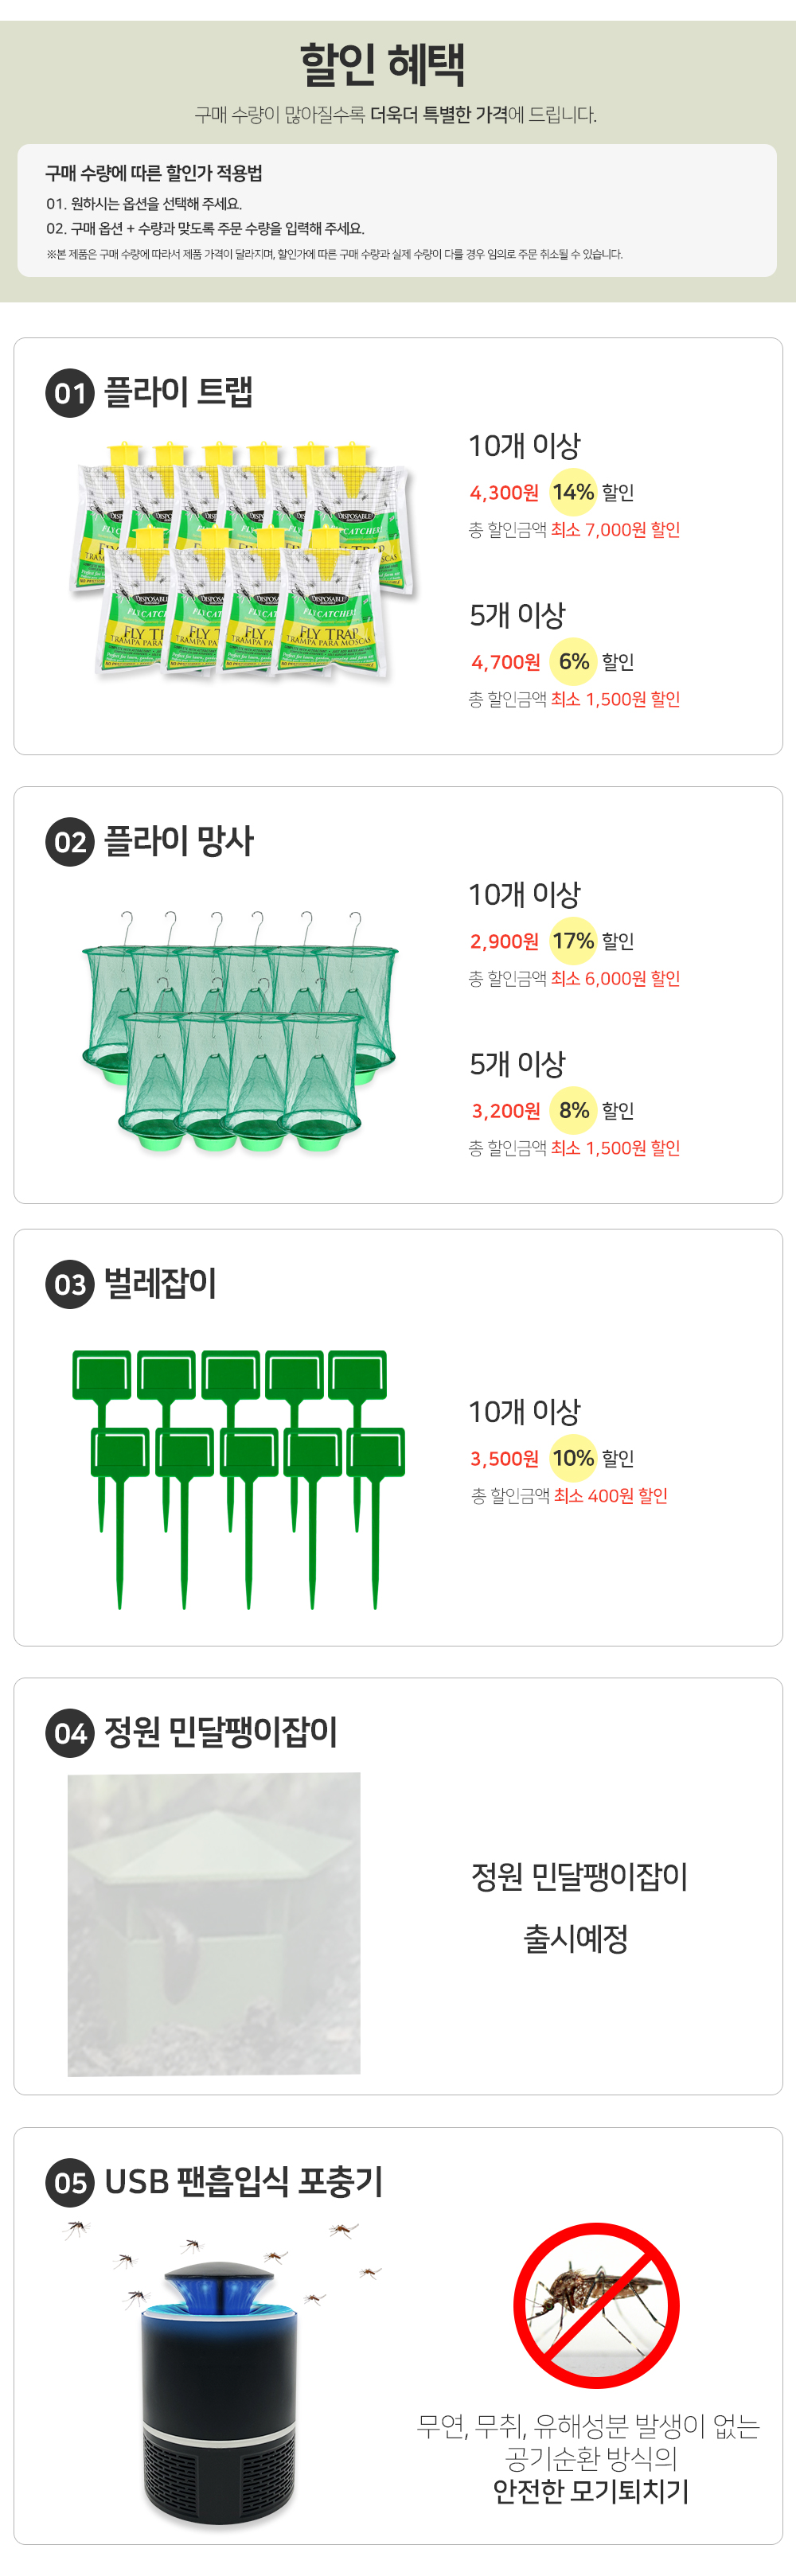Click the 10% discount yellow badge
Viewport: 796px width, 2576px height.
(573, 1458)
